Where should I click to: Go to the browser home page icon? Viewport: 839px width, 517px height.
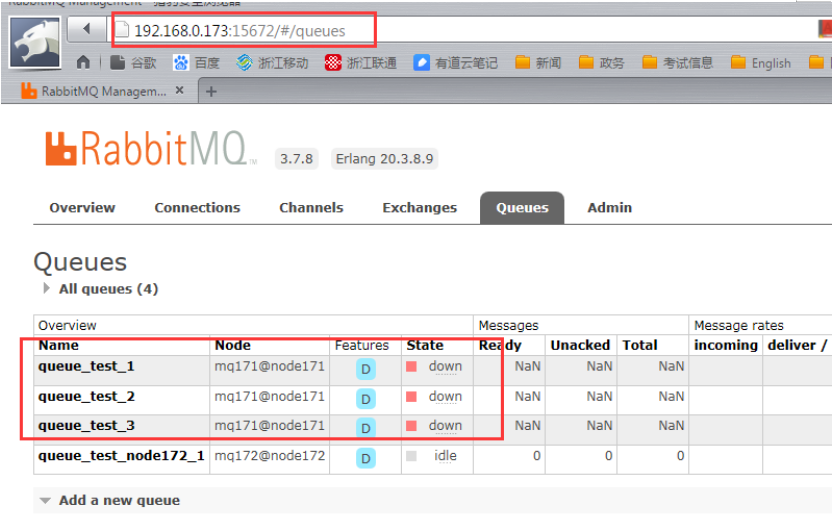tap(83, 63)
